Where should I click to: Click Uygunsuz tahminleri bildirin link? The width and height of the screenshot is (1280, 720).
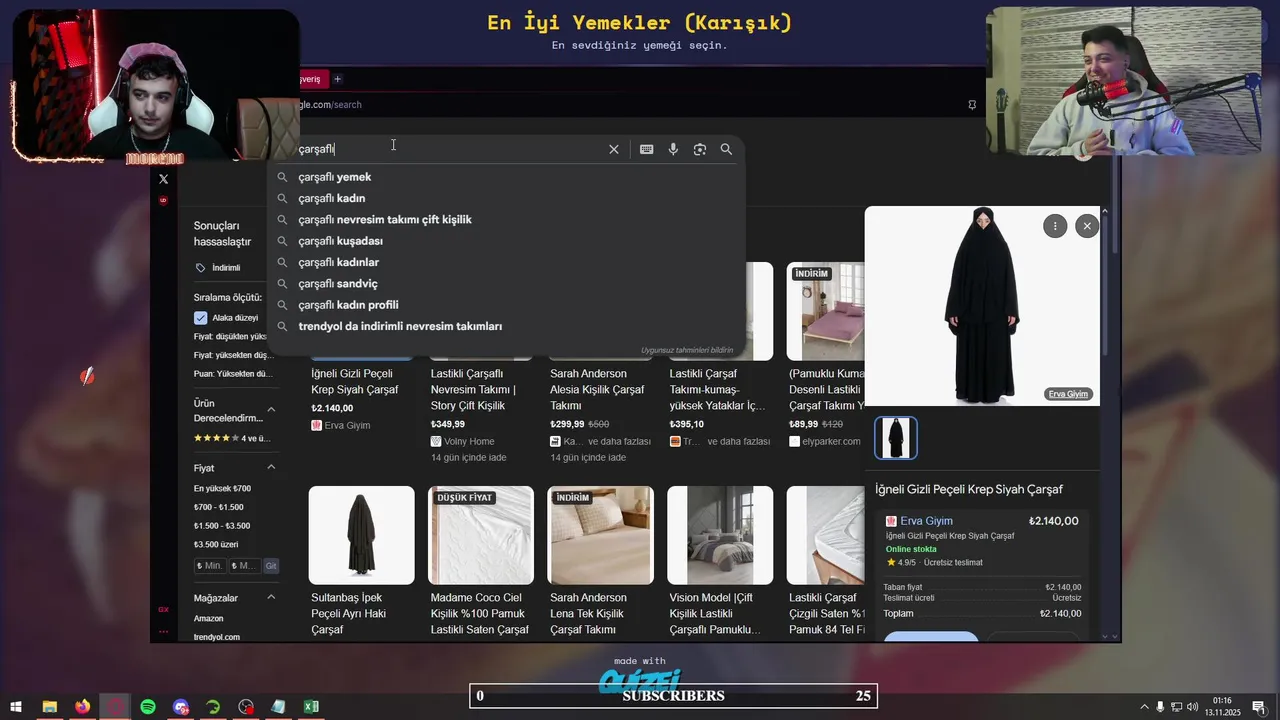coord(687,350)
